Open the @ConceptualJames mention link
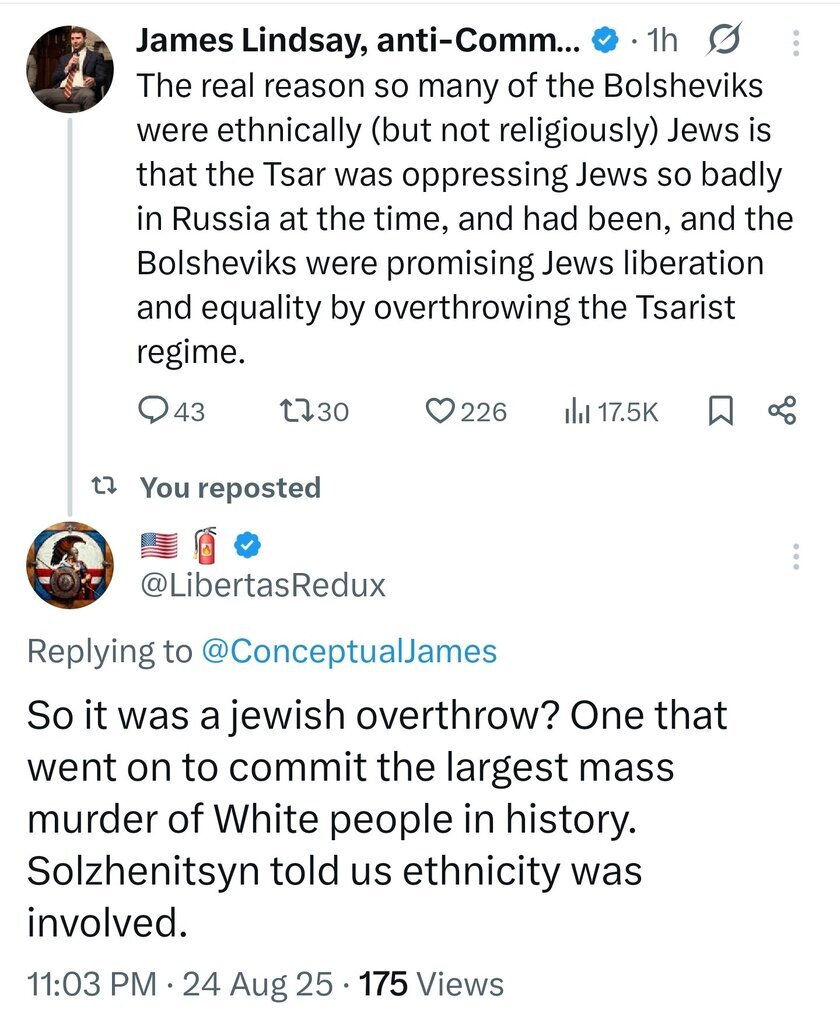This screenshot has width=840, height=1024. 349,652
